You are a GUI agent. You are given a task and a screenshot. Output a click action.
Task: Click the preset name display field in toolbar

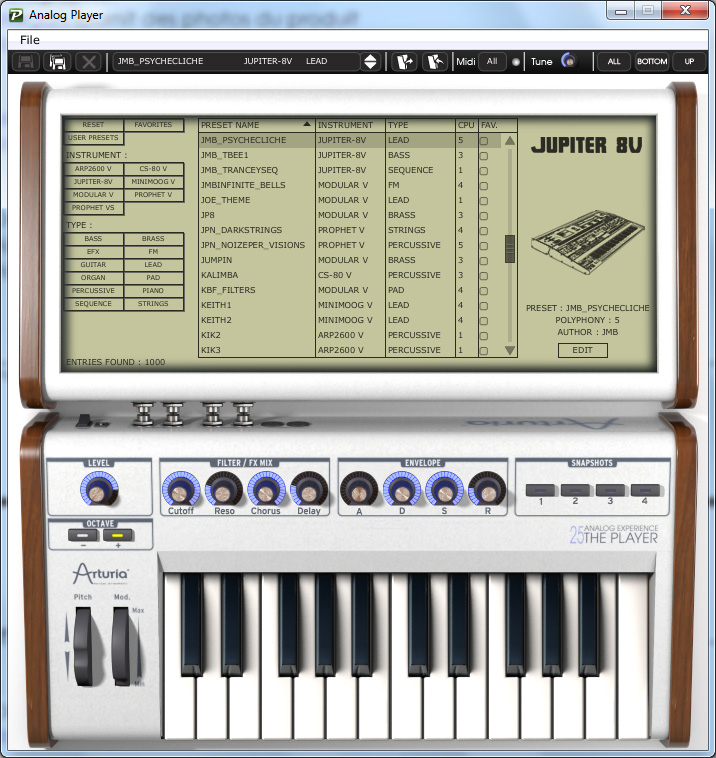click(x=237, y=61)
